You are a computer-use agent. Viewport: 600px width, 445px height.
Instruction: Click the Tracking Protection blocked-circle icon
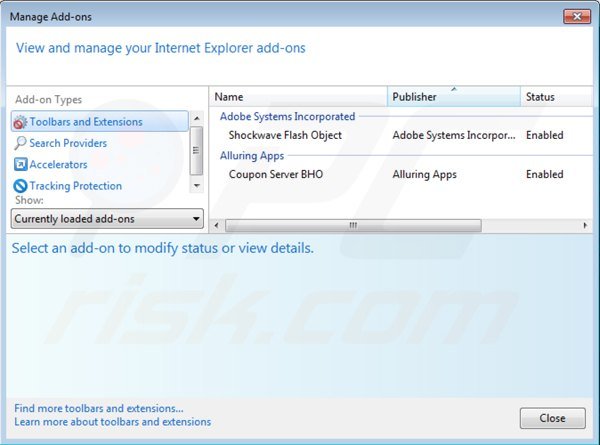(x=20, y=186)
